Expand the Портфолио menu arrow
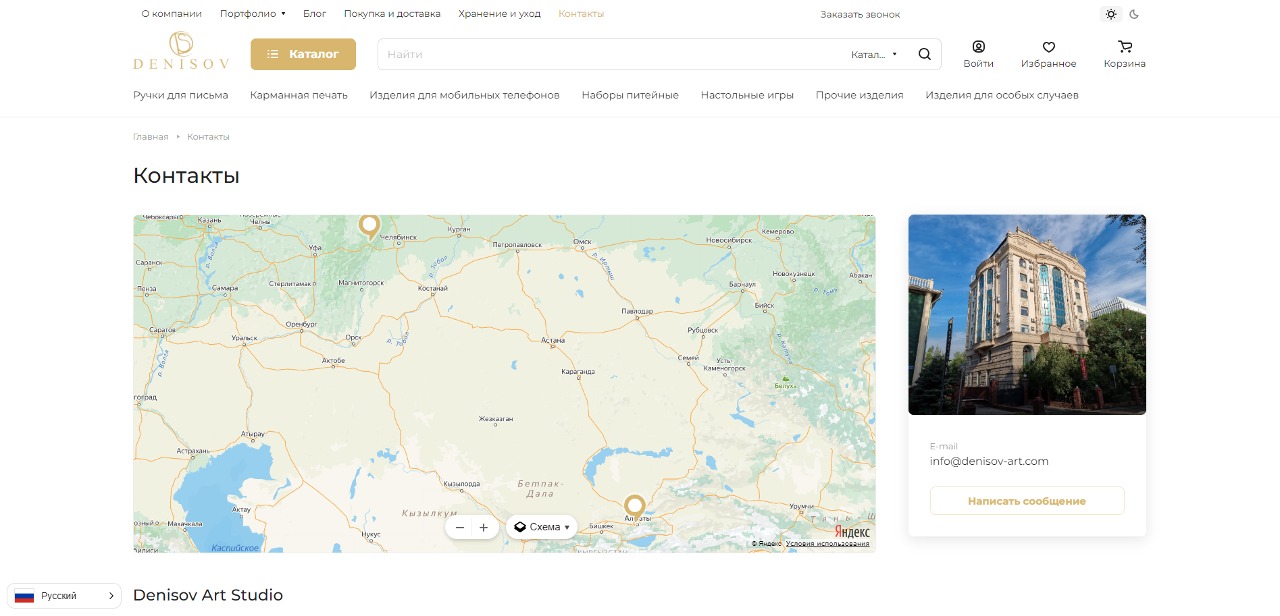Screen dimensions: 1280x616 [283, 14]
